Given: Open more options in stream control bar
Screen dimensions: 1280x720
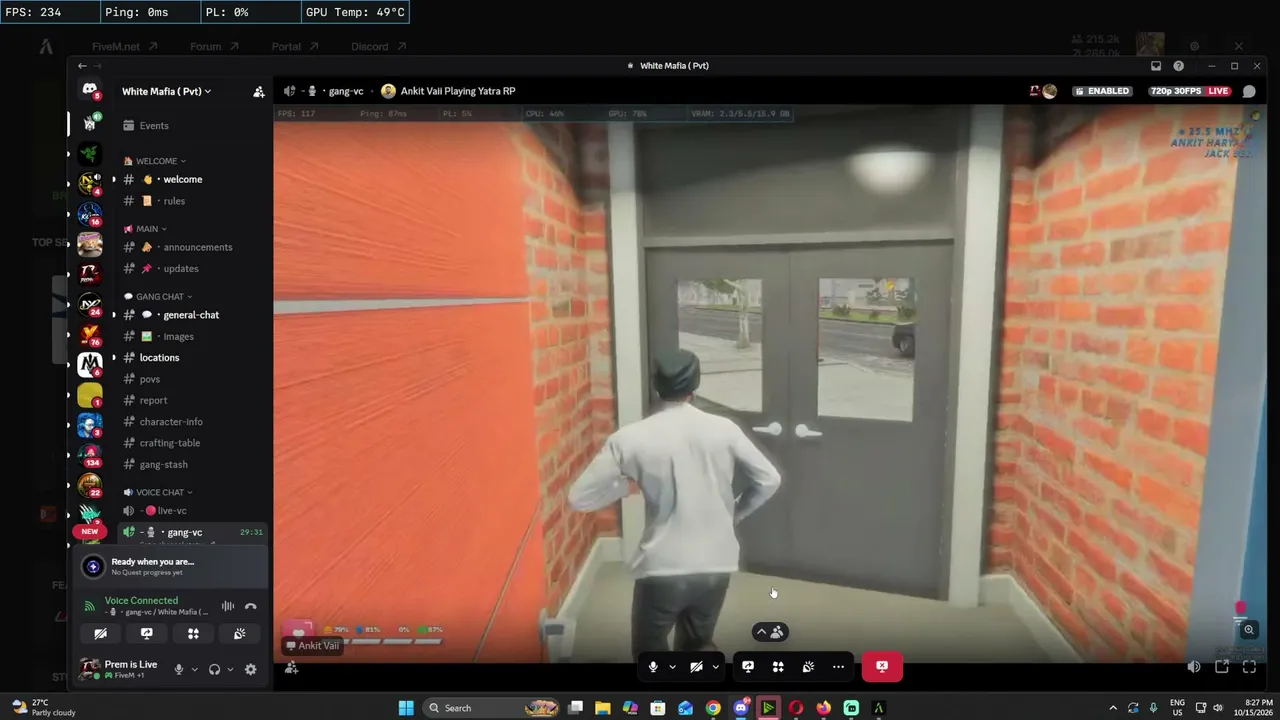Looking at the screenshot, I should 838,667.
